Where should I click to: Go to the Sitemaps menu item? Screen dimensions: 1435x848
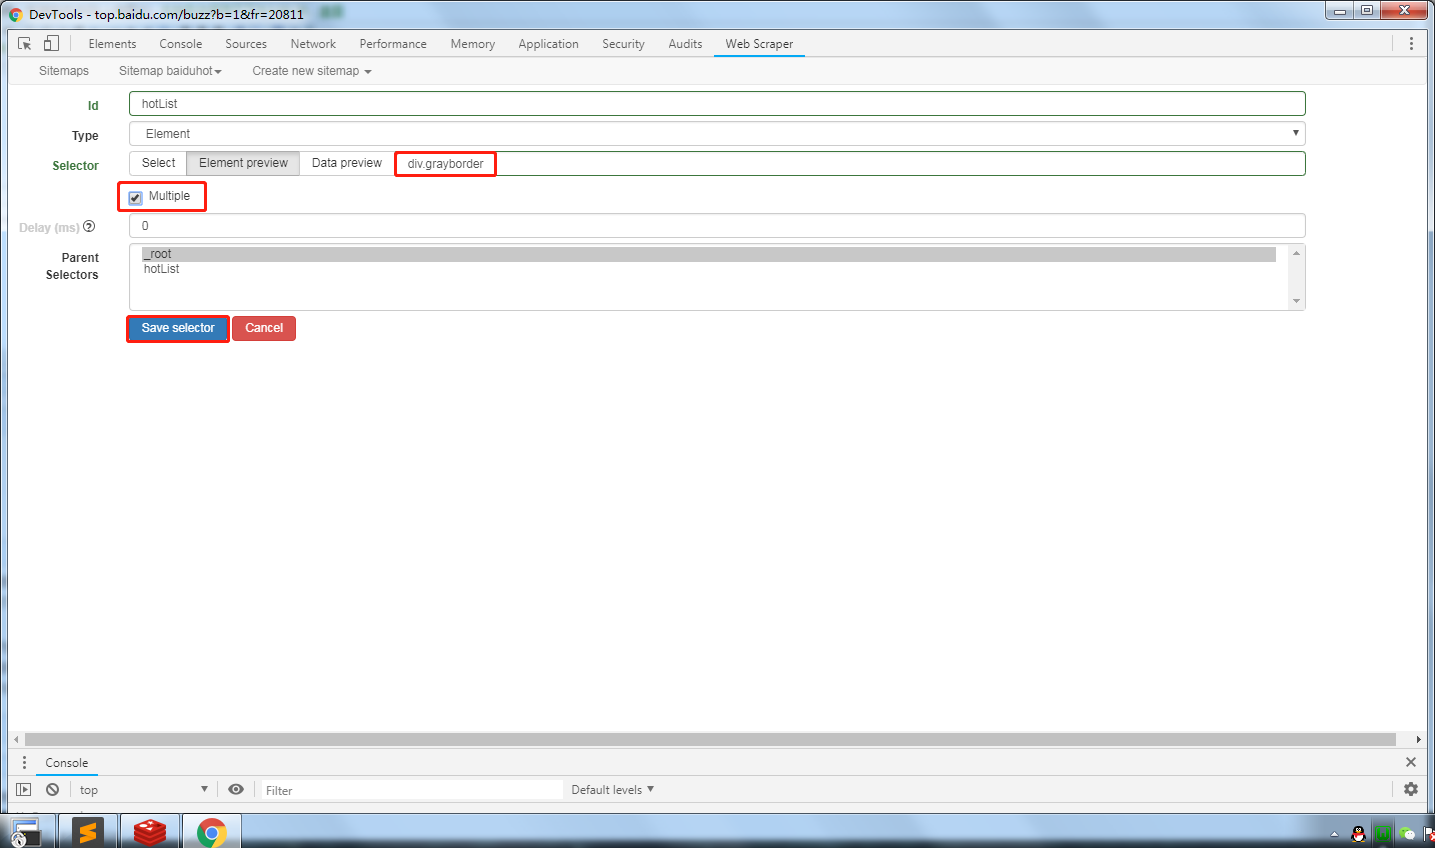click(64, 71)
